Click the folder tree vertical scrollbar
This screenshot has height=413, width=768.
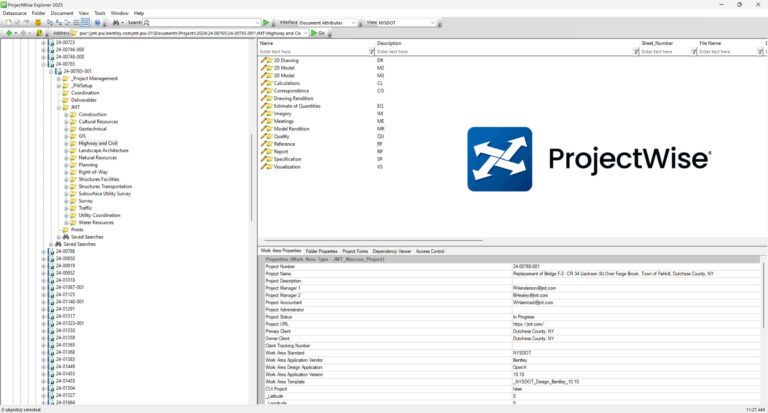(x=252, y=176)
